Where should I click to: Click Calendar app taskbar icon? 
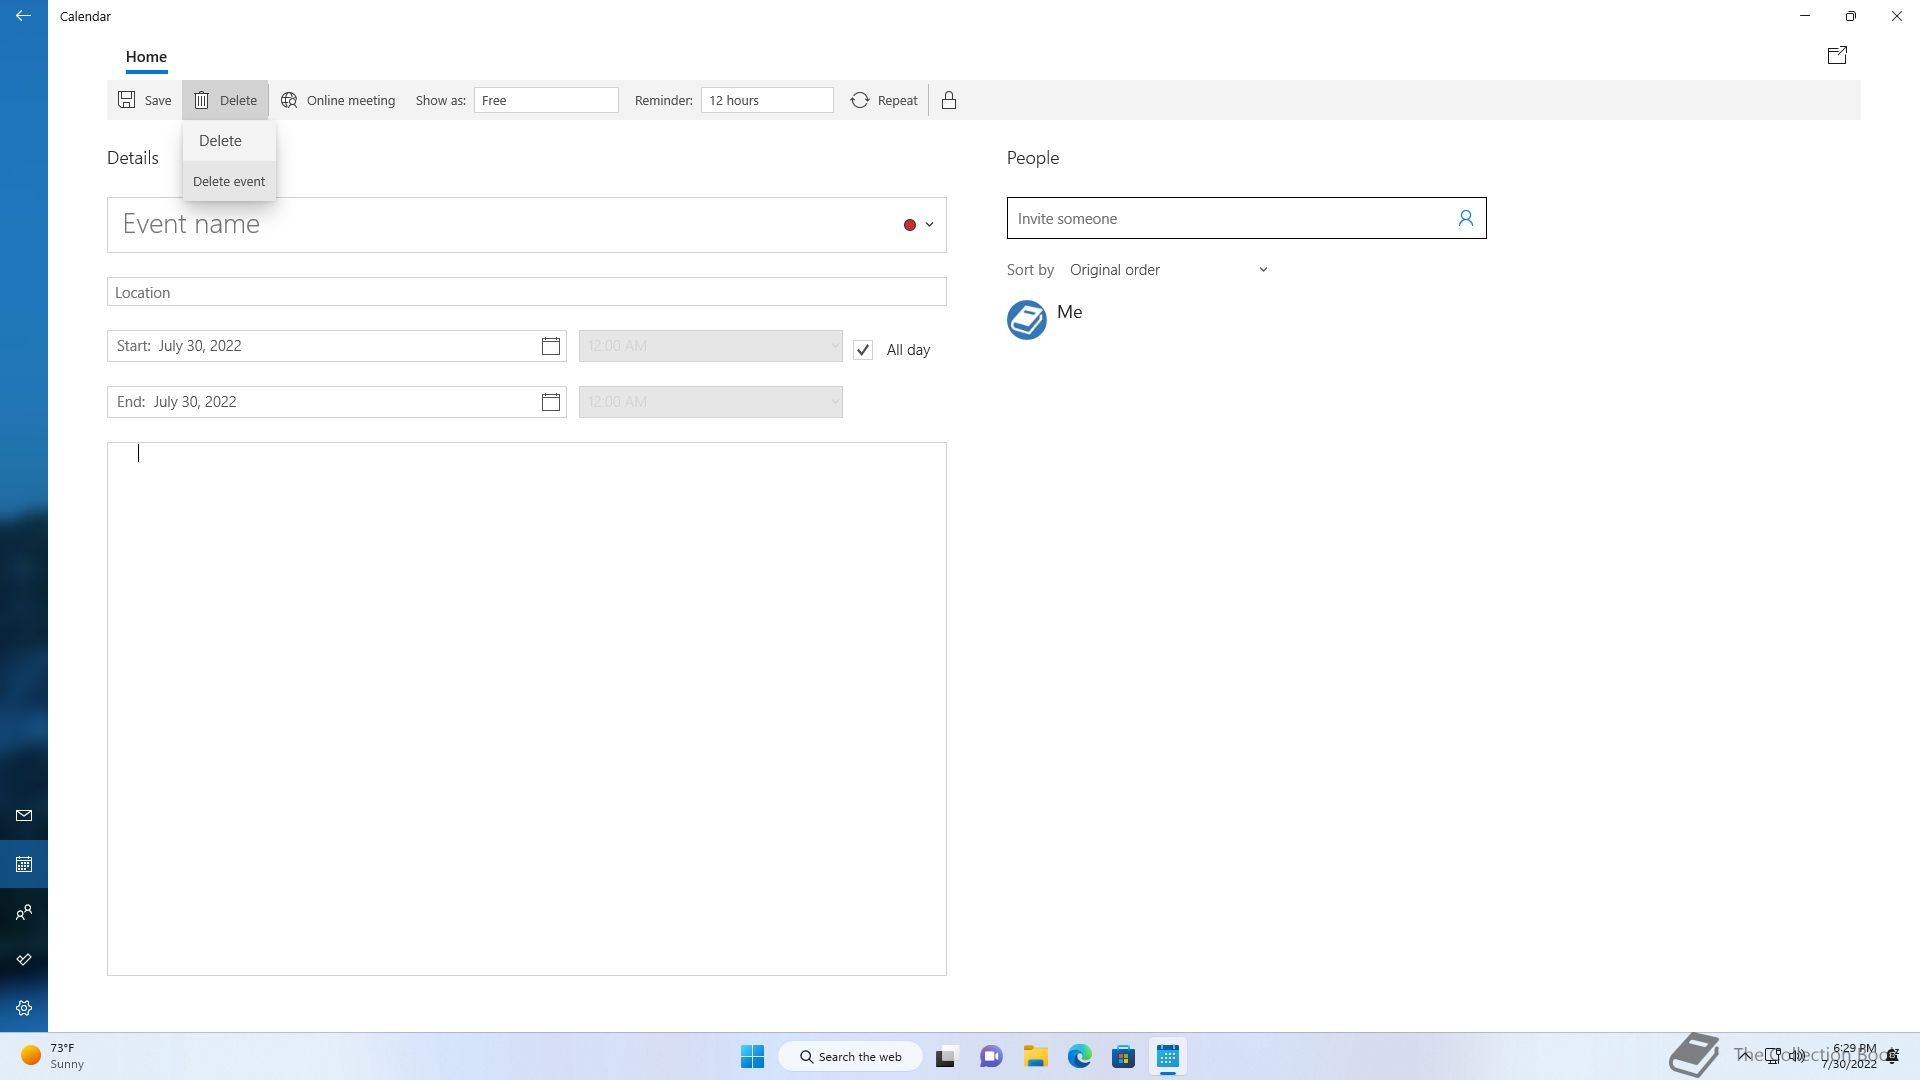(1167, 1056)
